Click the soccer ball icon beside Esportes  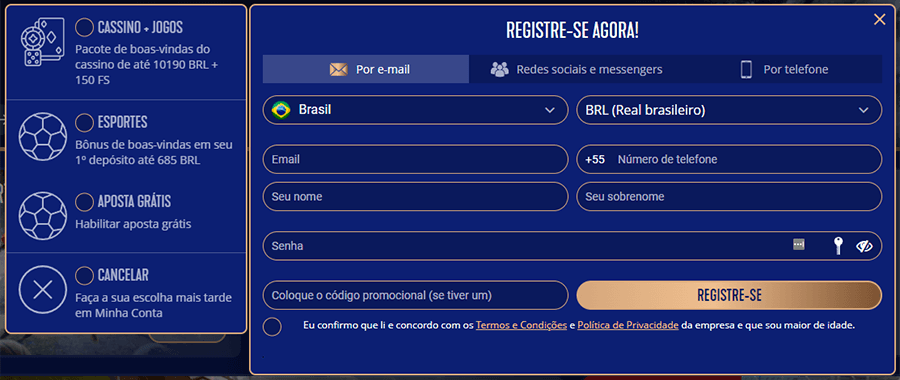[x=43, y=137]
